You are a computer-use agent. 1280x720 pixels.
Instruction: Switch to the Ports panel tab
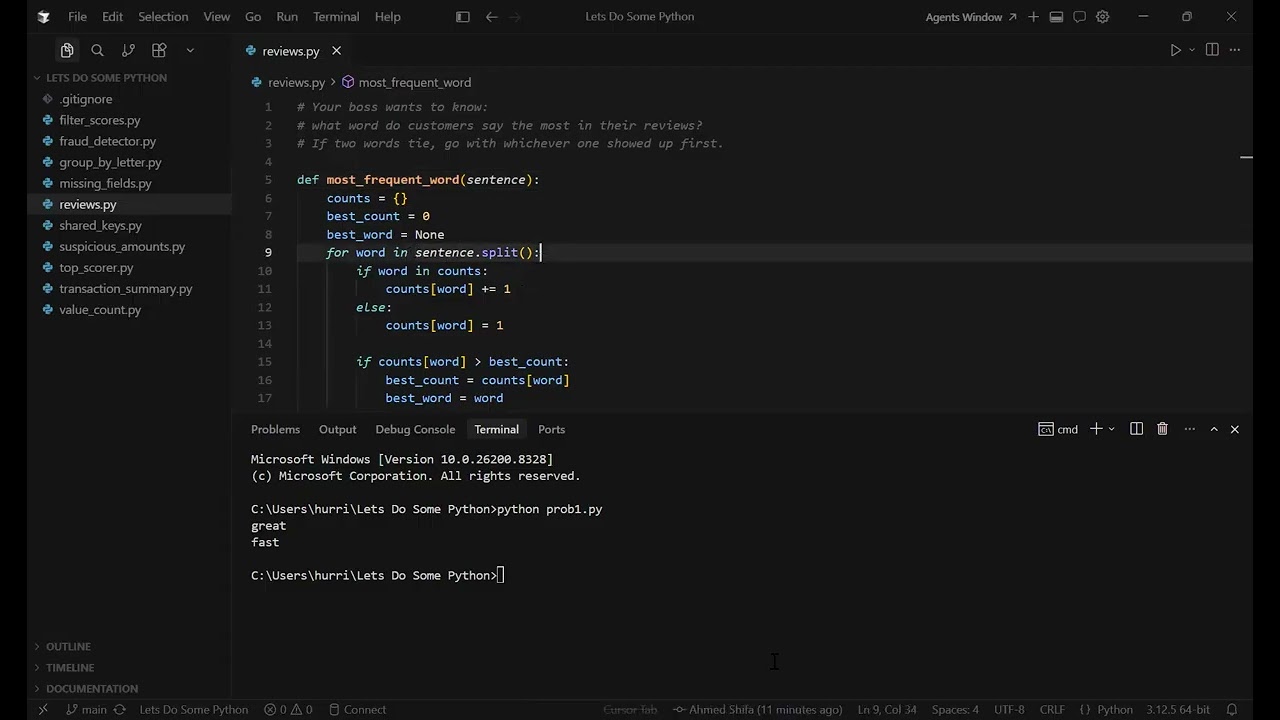(x=551, y=429)
